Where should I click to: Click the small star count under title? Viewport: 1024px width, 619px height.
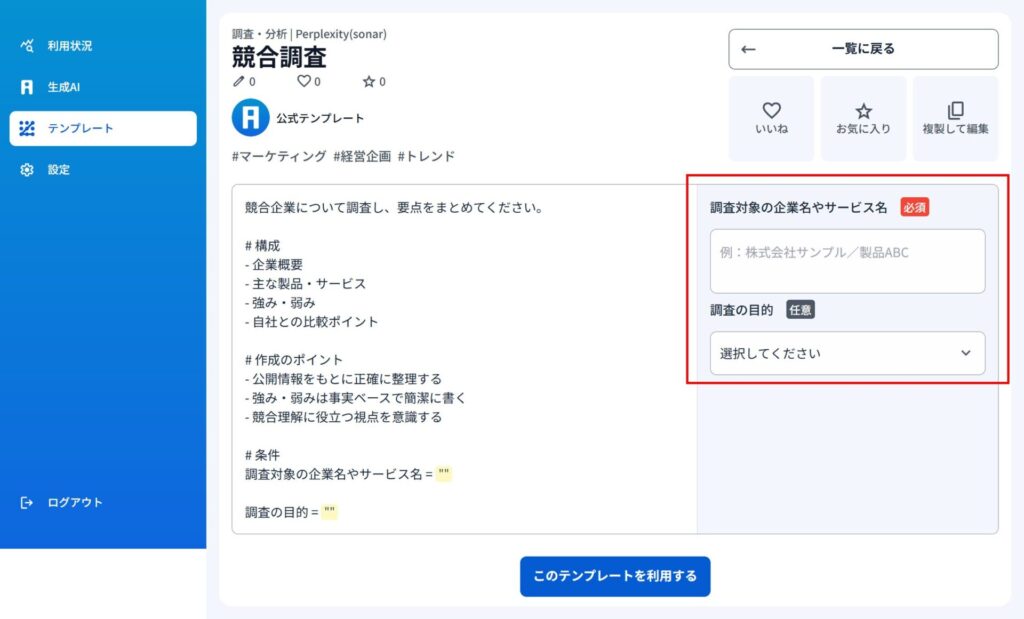[368, 81]
